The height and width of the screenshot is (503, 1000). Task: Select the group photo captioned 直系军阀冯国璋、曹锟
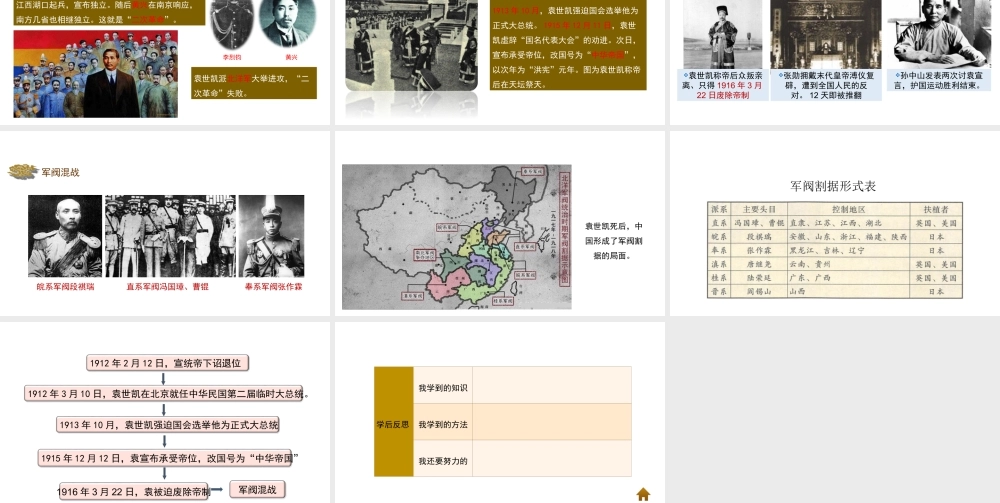[x=170, y=236]
